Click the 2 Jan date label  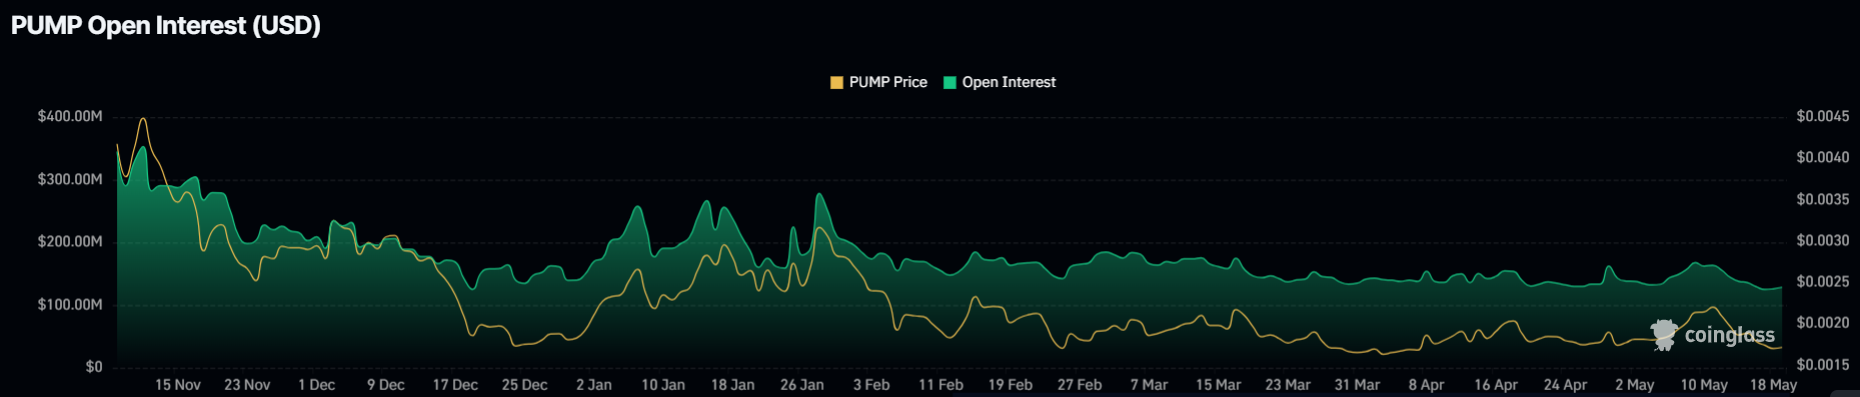[594, 385]
